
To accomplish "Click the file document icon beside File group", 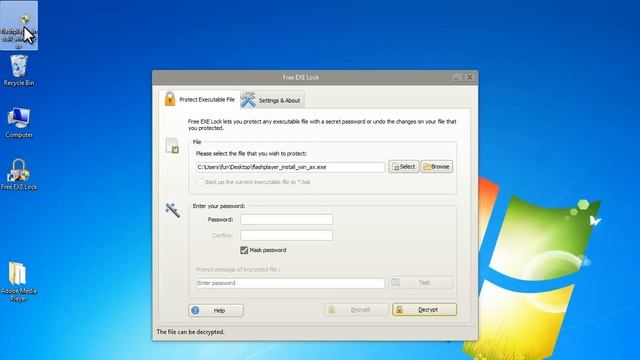I will pyautogui.click(x=172, y=146).
